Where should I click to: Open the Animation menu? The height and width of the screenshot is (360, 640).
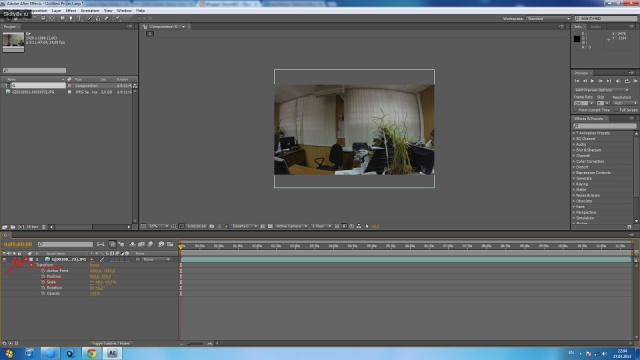pos(90,10)
